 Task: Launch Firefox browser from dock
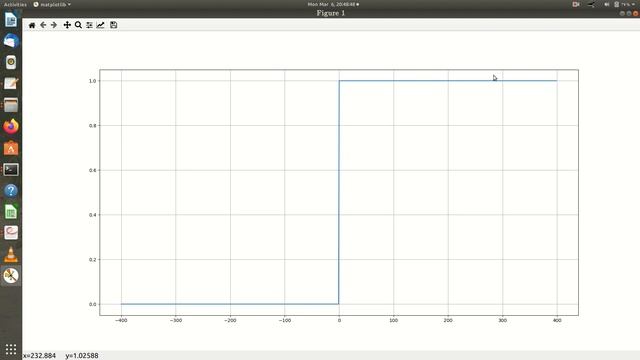(x=11, y=127)
